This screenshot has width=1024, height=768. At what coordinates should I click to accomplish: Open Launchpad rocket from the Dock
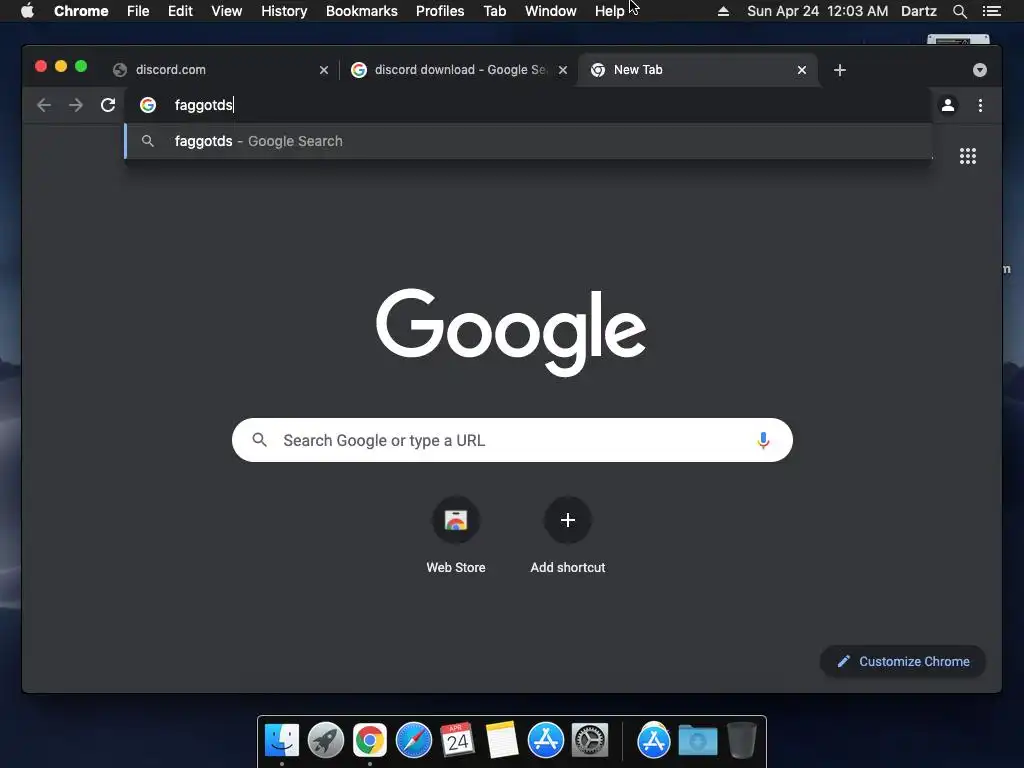click(x=326, y=740)
